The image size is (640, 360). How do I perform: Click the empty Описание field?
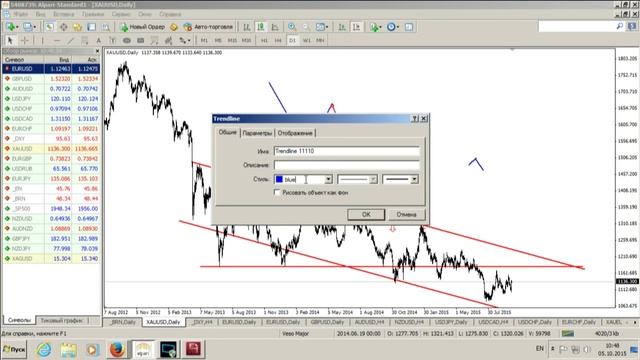pos(347,165)
